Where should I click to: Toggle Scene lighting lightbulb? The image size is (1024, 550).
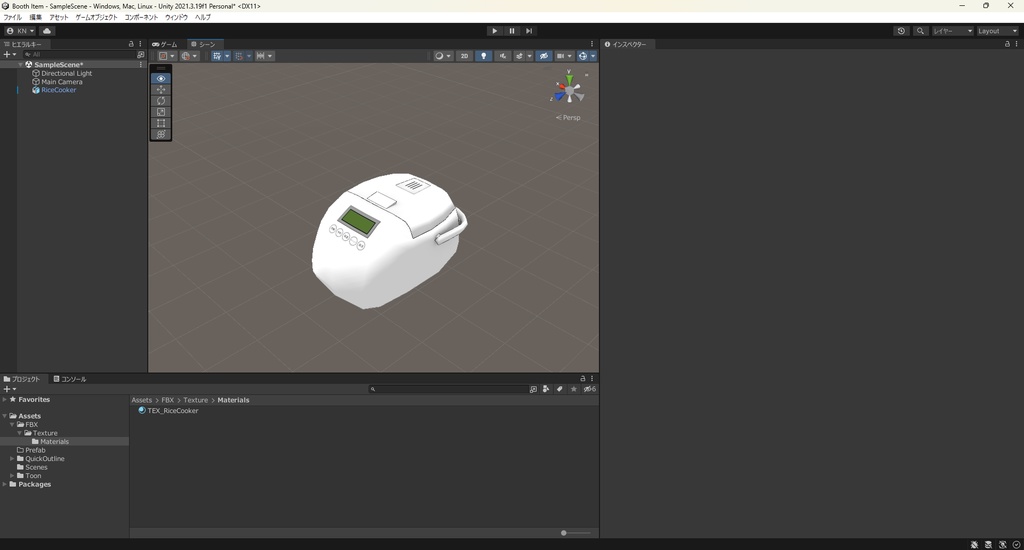pyautogui.click(x=483, y=56)
